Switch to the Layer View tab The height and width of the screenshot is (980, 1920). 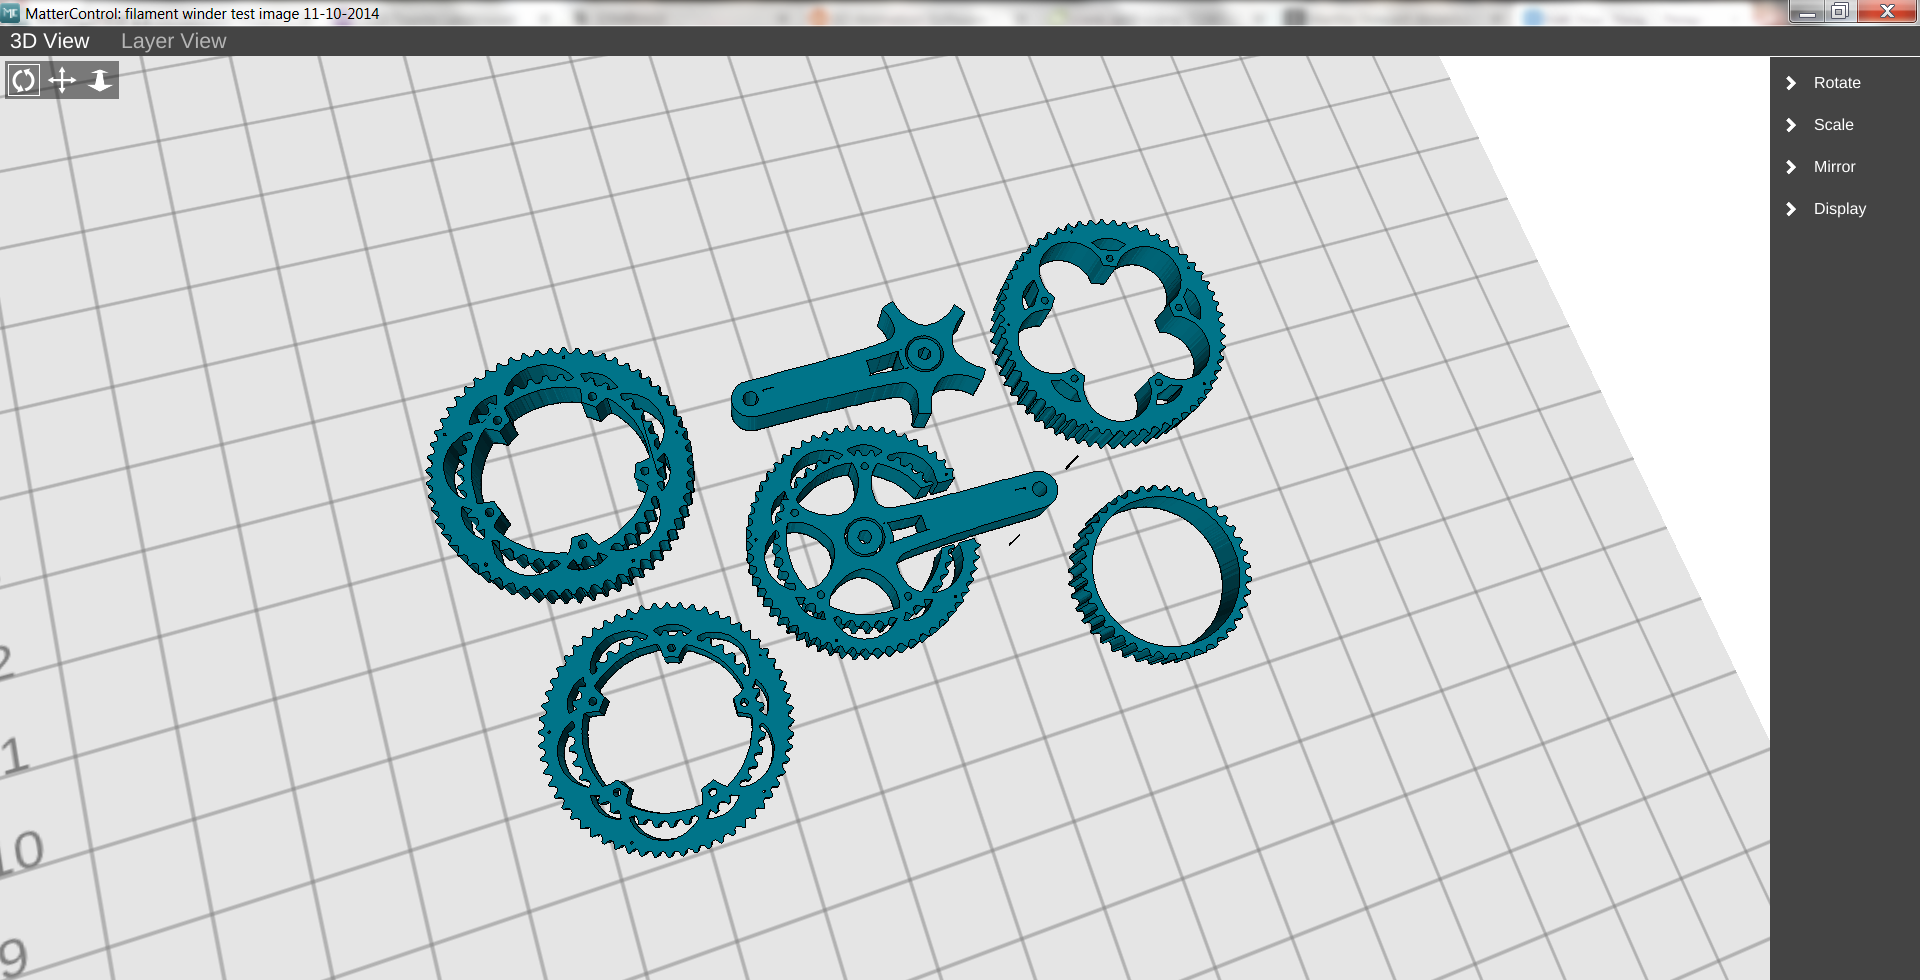click(174, 41)
